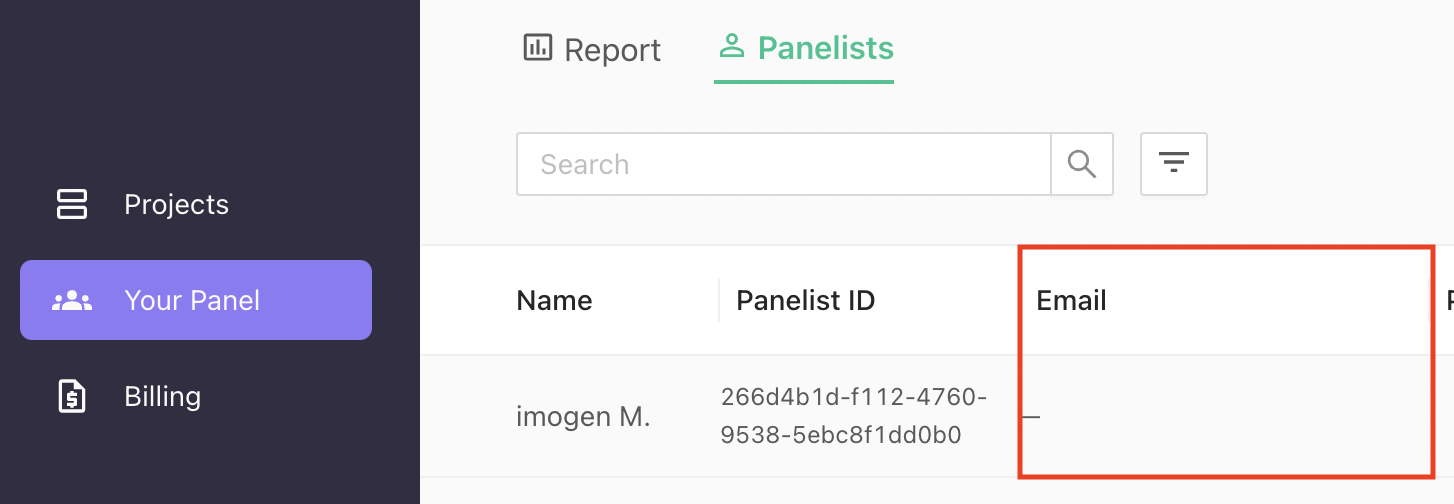Click the Report chart icon
Viewport: 1454px width, 504px height.
tap(538, 47)
